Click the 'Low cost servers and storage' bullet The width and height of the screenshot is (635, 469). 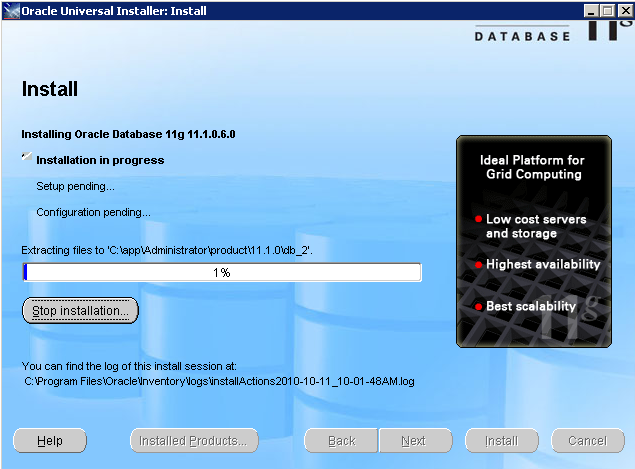click(x=536, y=226)
